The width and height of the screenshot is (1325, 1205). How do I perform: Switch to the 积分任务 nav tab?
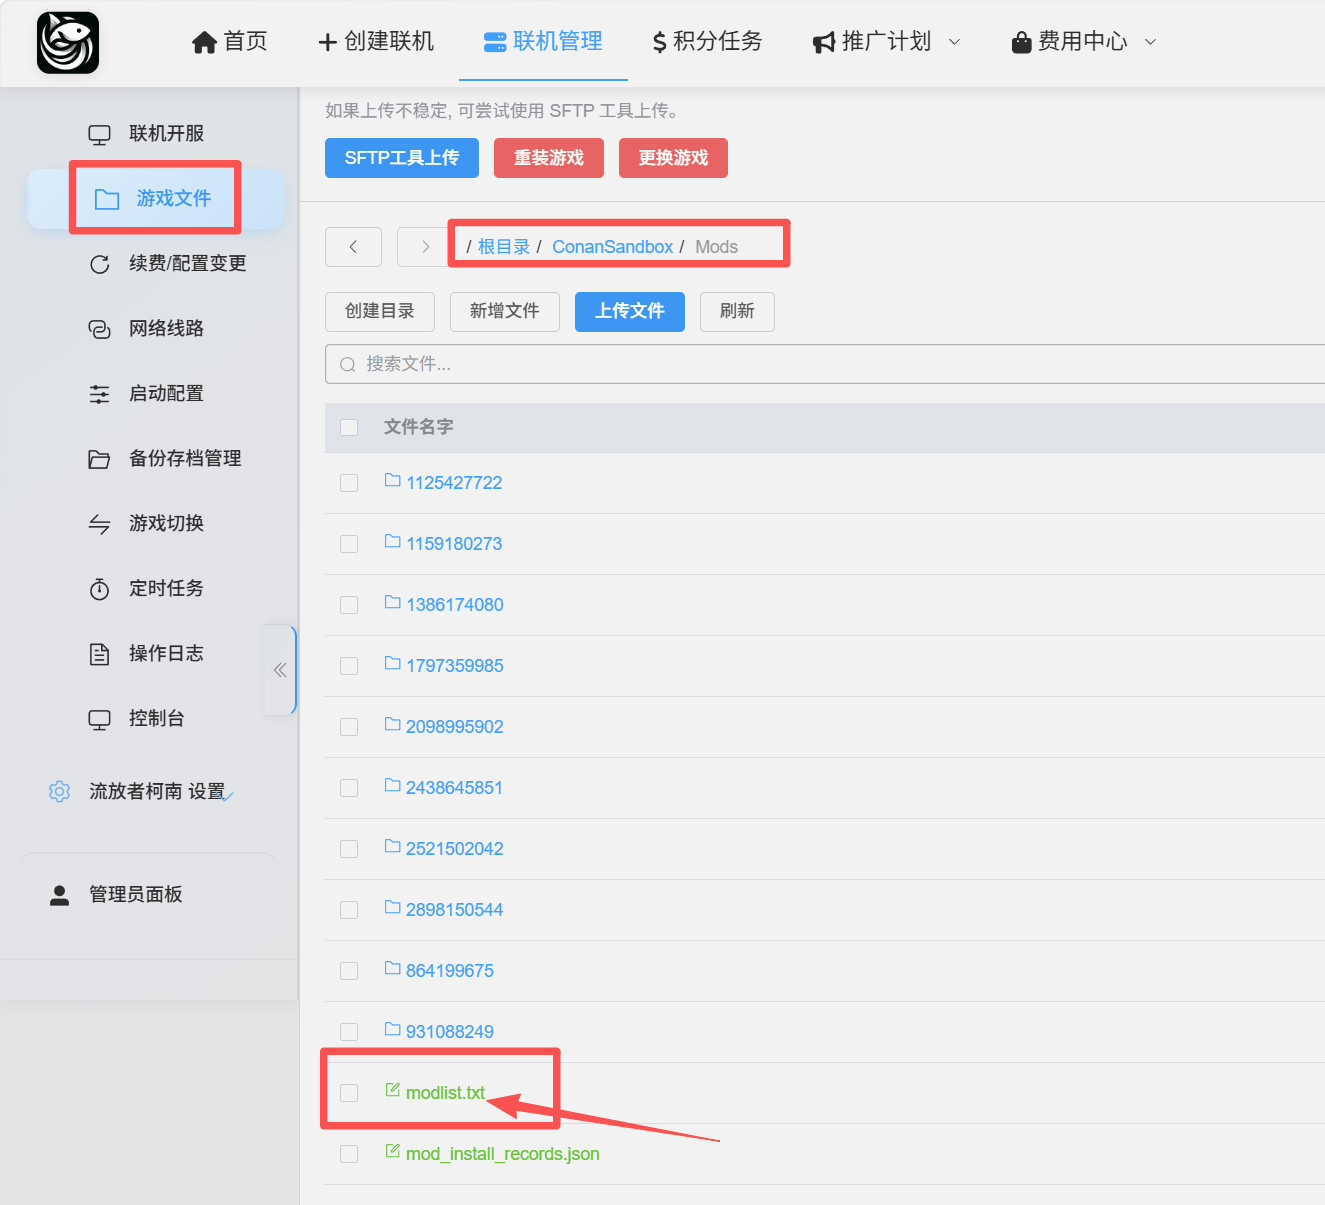(x=707, y=42)
